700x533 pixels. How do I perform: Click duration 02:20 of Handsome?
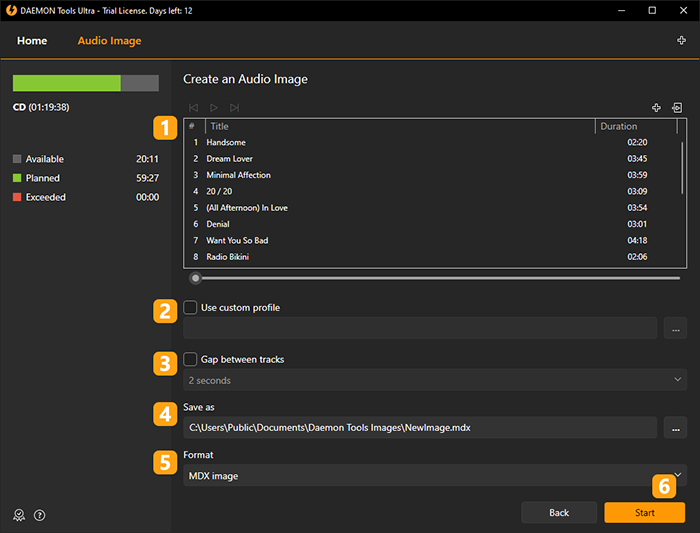[x=637, y=142]
